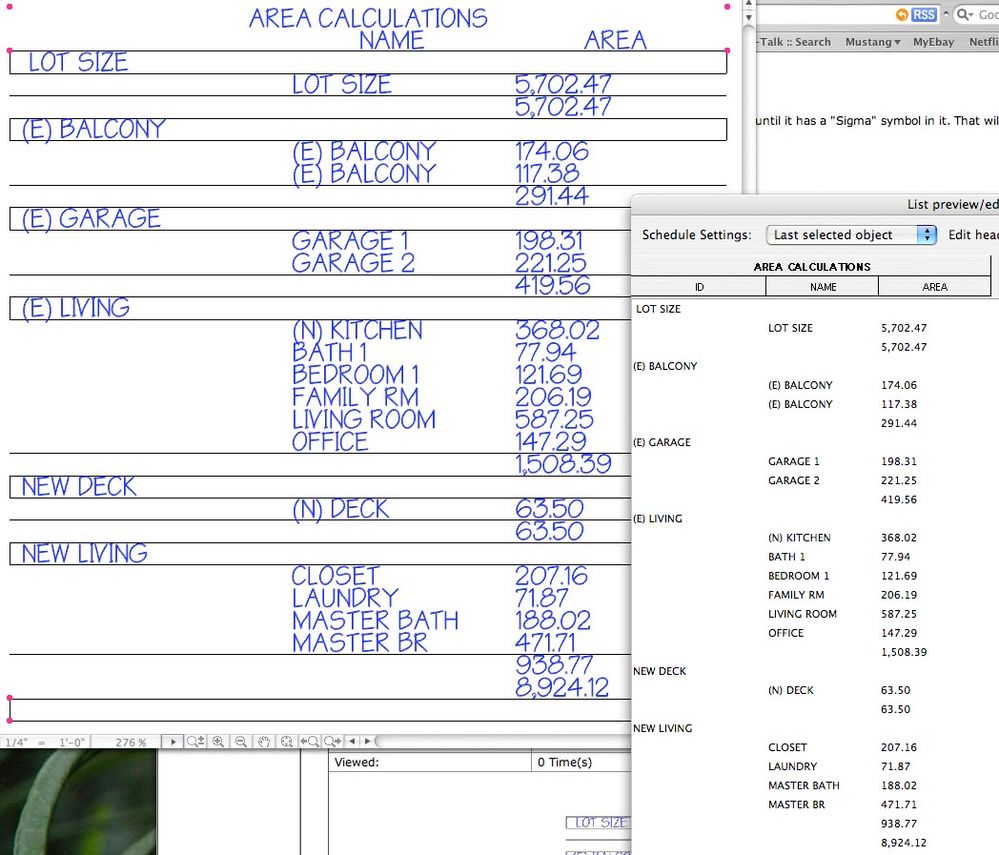Click the Zoom Out magnifier icon
Image resolution: width=999 pixels, height=855 pixels.
coord(241,741)
